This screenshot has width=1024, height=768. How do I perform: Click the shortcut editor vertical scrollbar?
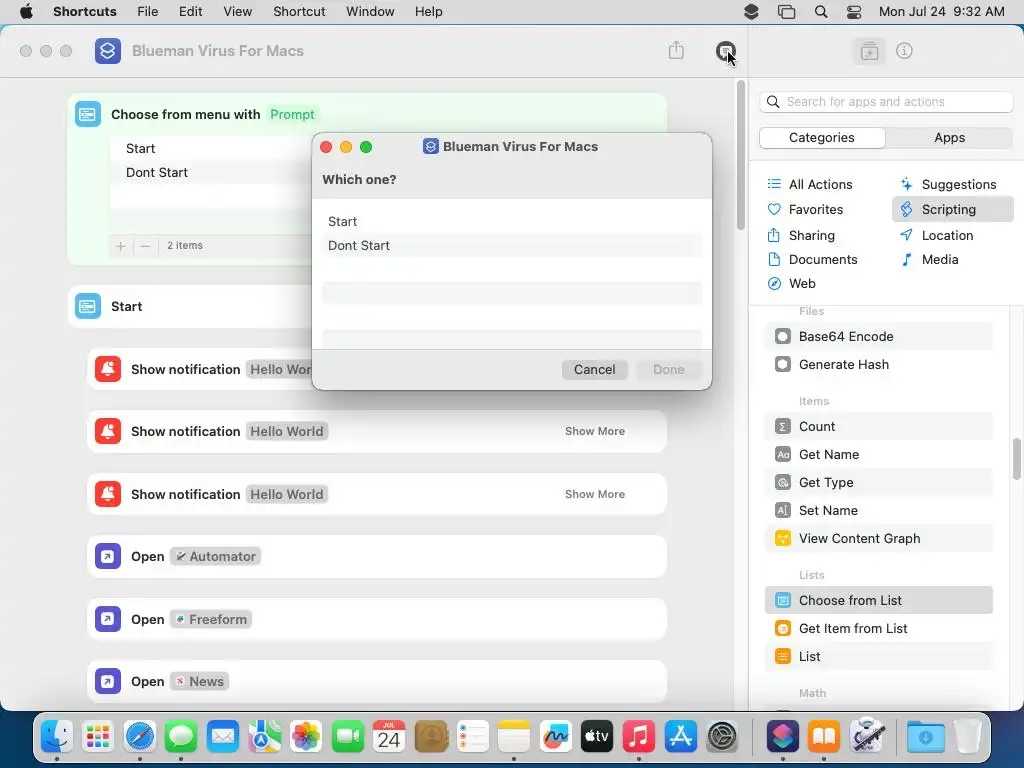click(x=741, y=155)
